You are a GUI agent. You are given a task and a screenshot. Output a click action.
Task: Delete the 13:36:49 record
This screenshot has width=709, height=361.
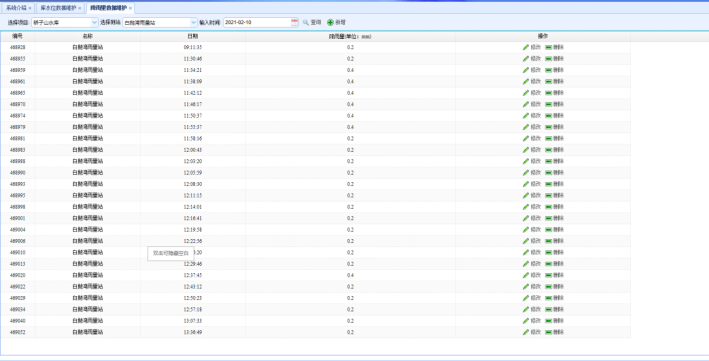[x=555, y=332]
